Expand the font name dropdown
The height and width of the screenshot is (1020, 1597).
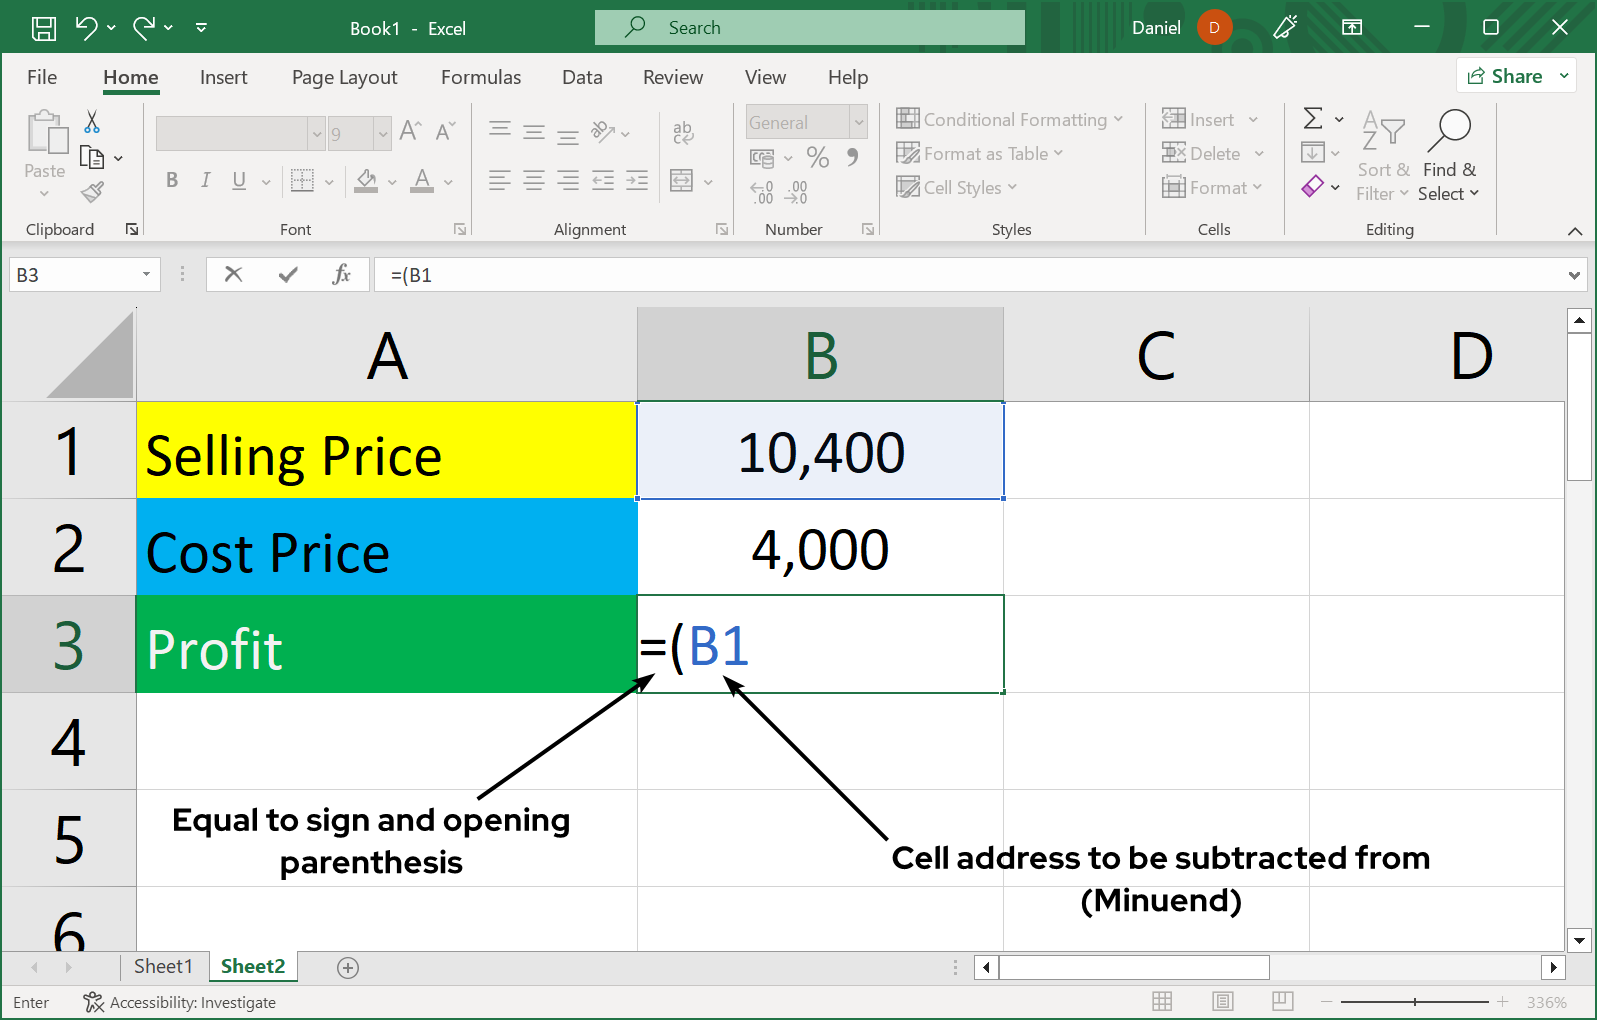[317, 133]
